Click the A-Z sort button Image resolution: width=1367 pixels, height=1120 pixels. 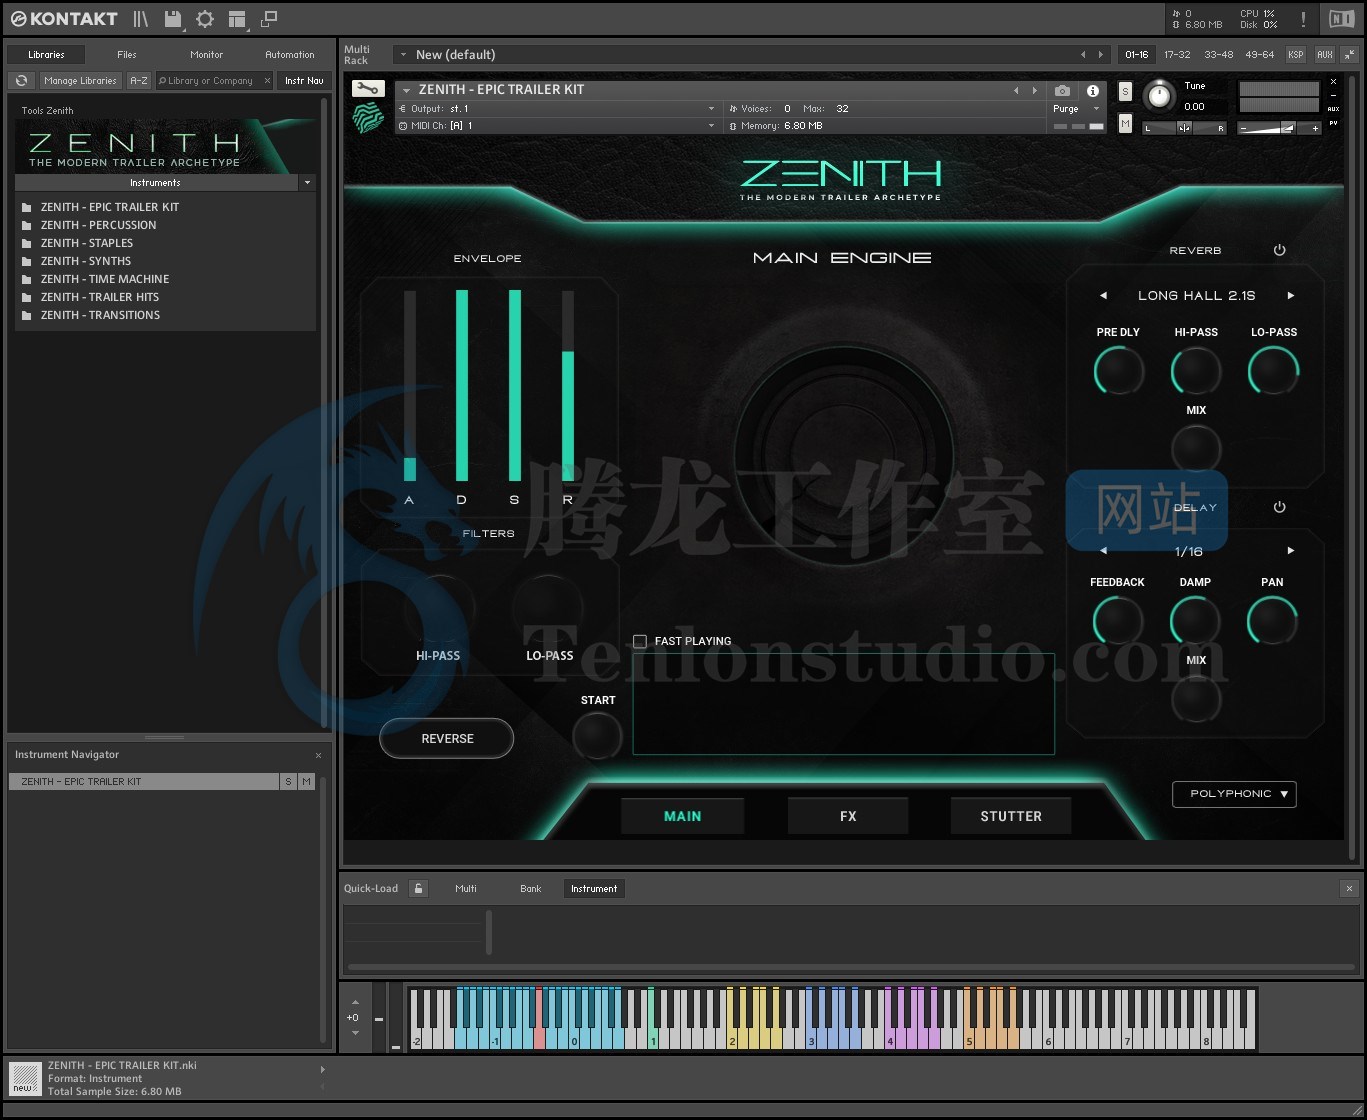(139, 80)
